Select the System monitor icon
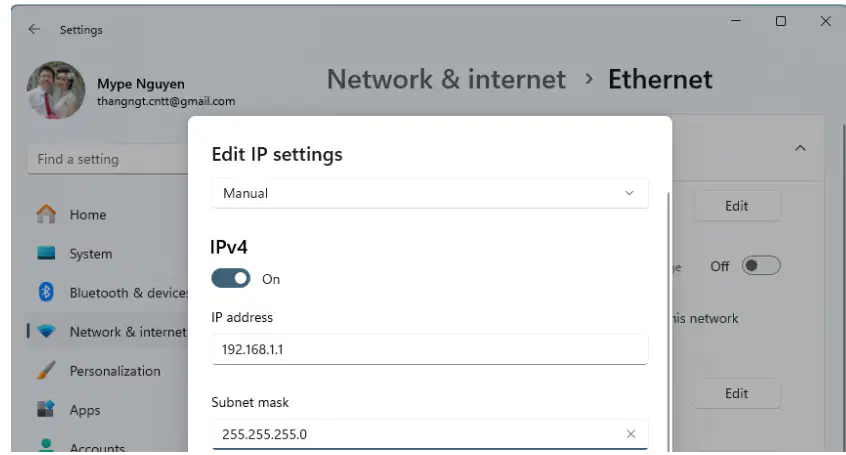The image size is (846, 455). [46, 253]
